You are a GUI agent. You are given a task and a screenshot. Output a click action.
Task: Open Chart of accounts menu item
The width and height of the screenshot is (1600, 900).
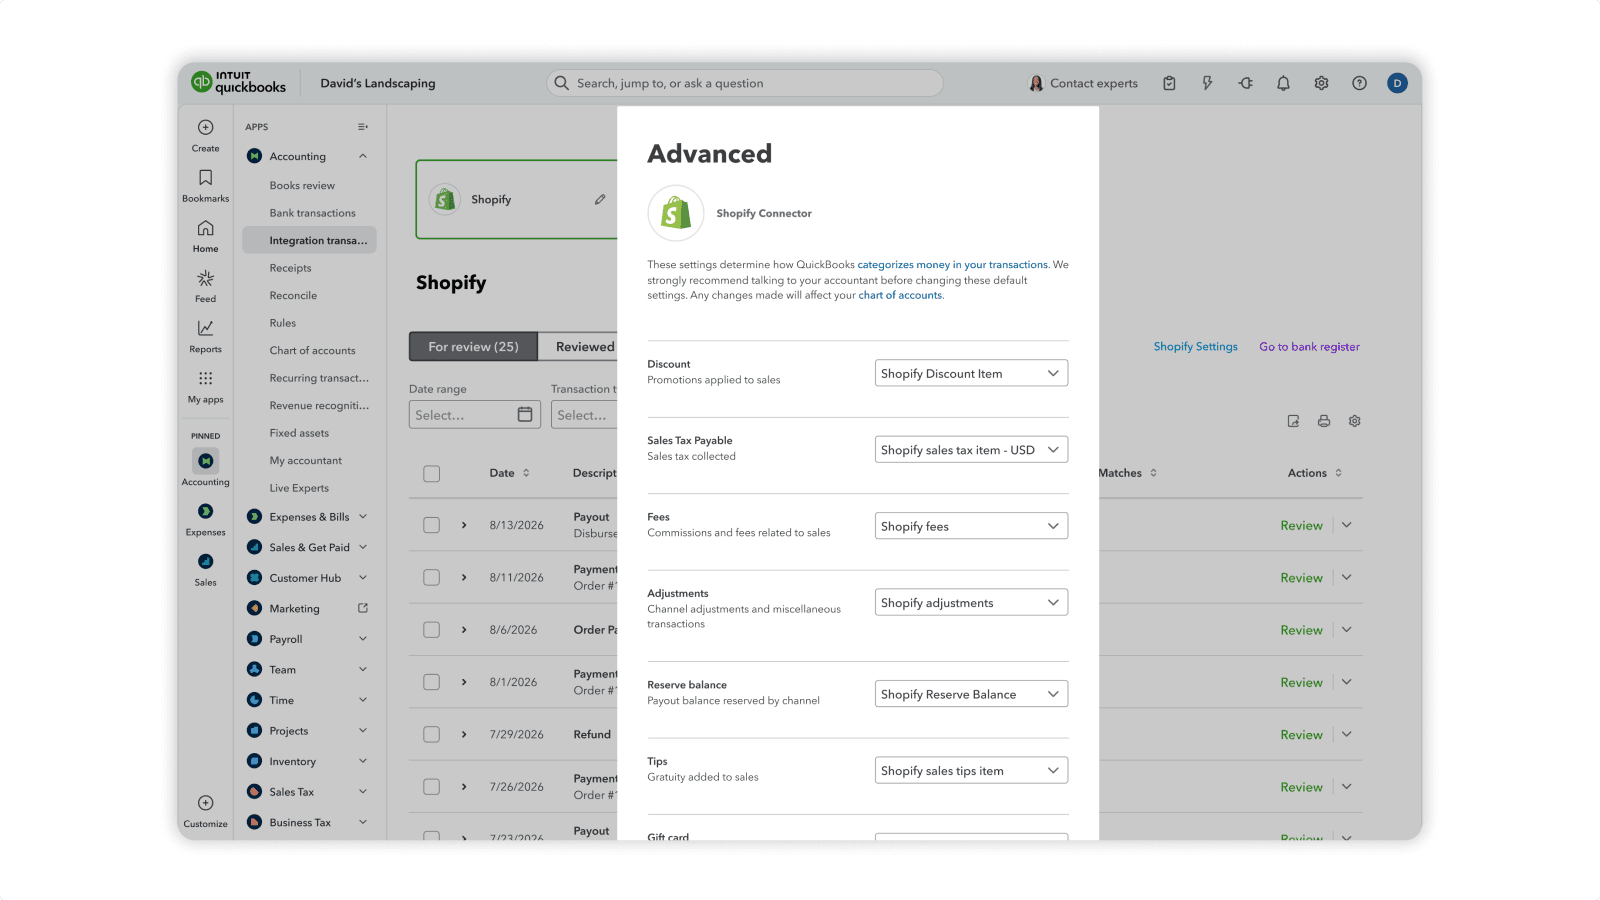312,351
